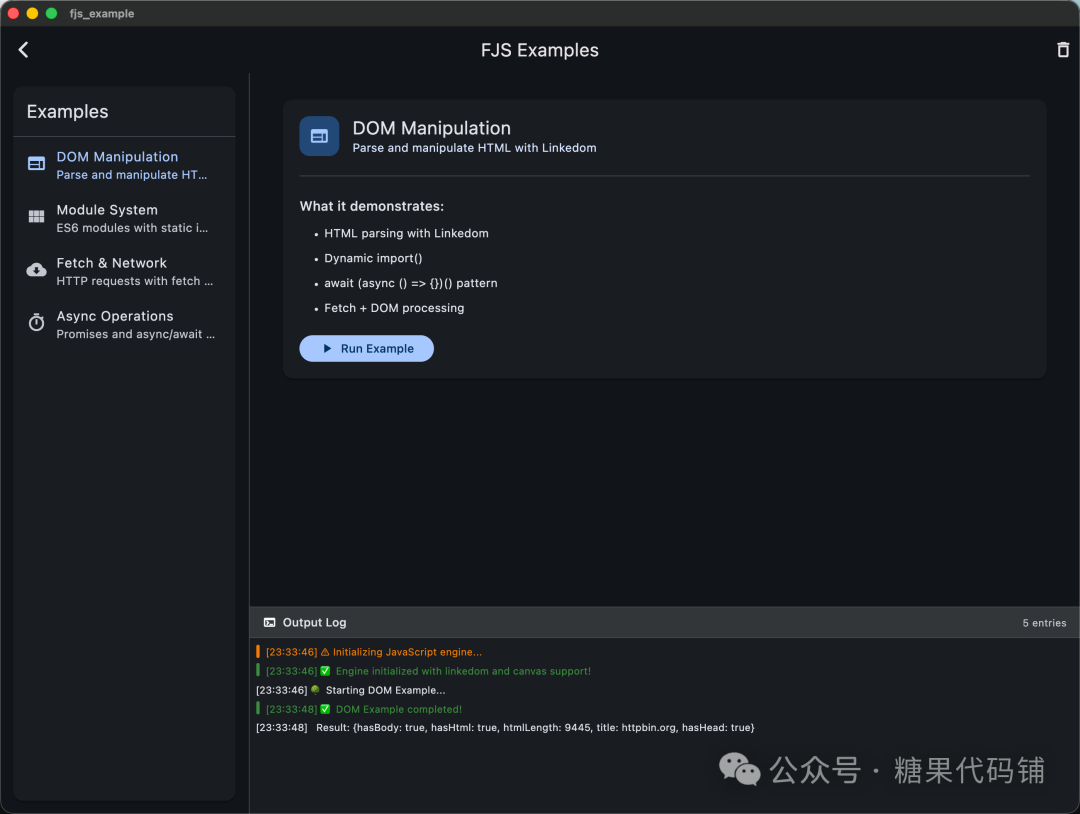Click the 'ES6 modules with static i...' description

[132, 228]
